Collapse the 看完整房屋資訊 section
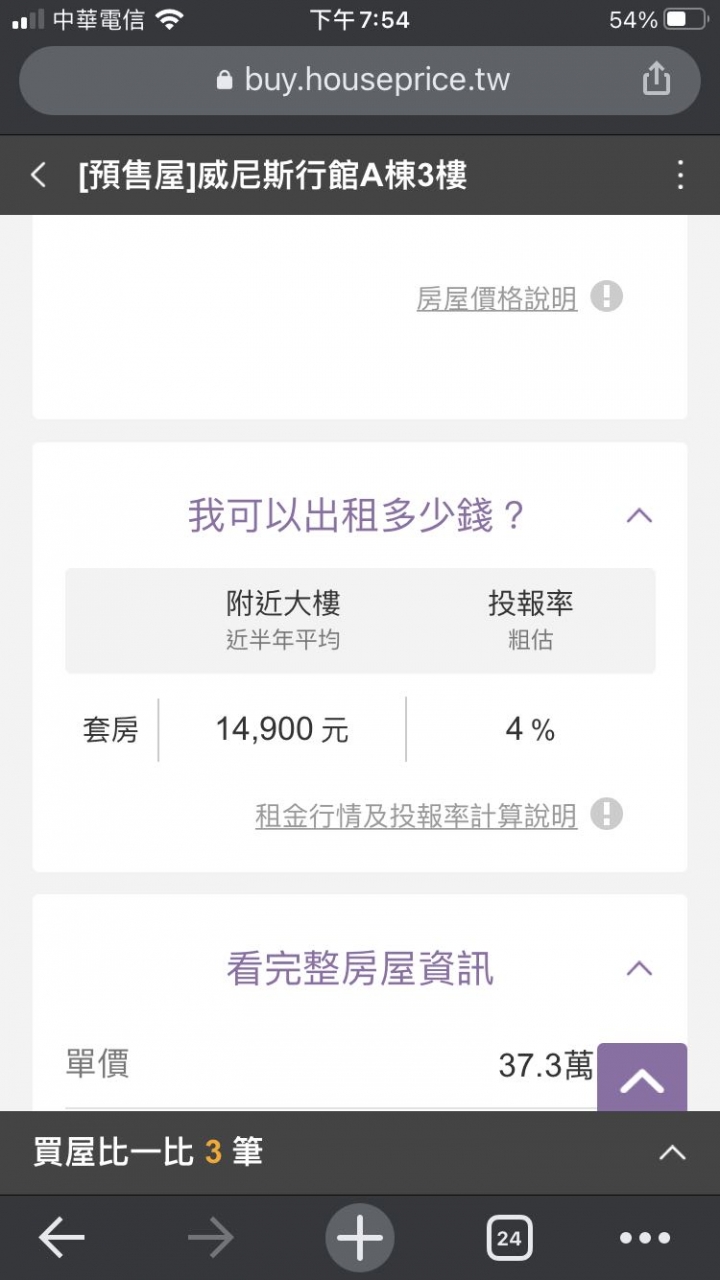 tap(639, 968)
